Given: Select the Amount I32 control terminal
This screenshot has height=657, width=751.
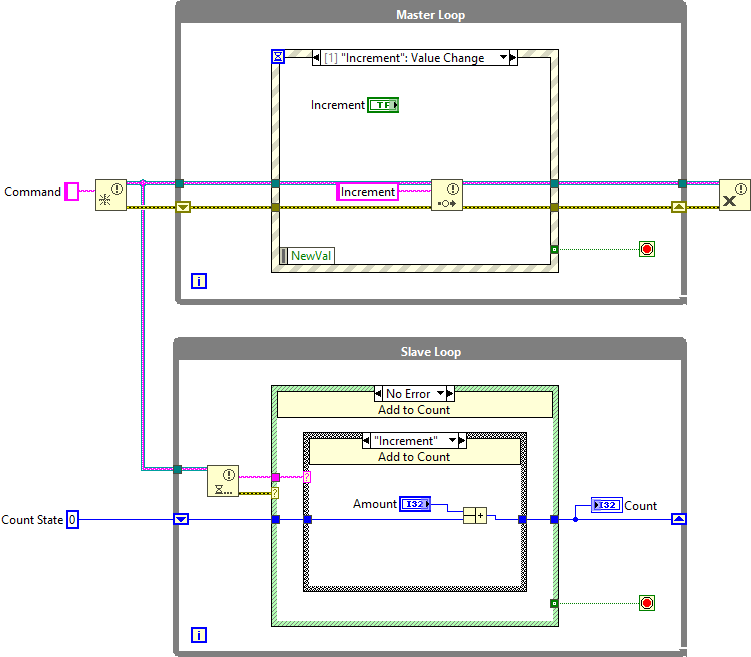Looking at the screenshot, I should (414, 504).
